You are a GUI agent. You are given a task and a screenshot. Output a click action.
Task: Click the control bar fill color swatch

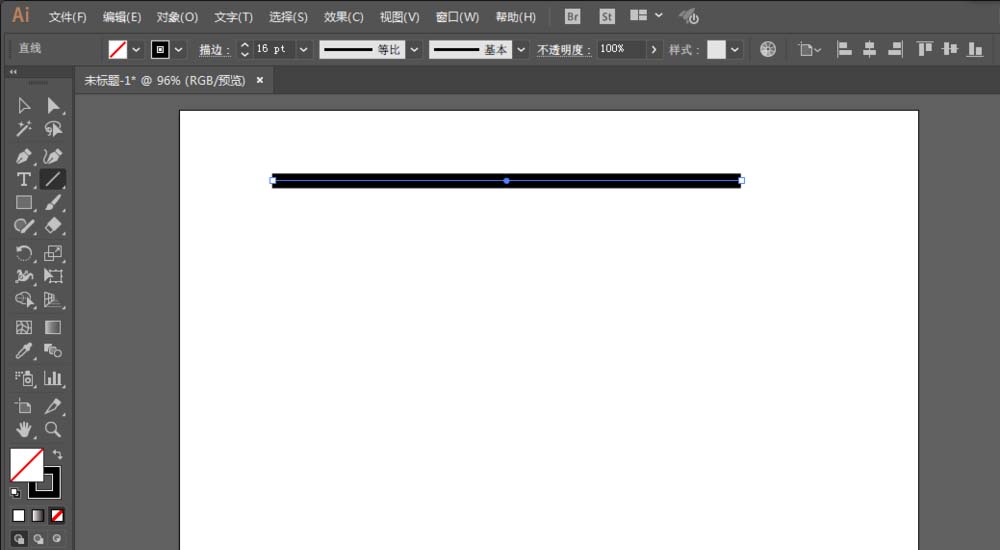point(118,49)
